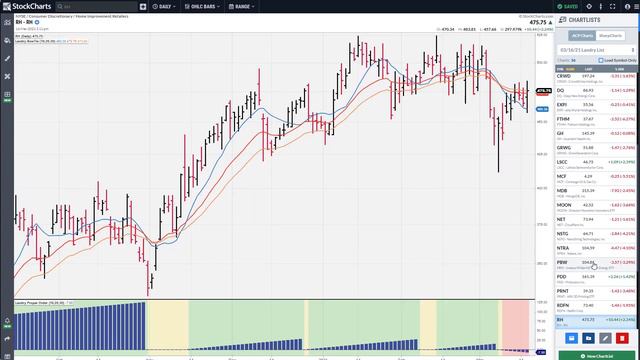Select GRWG row in the chartlist
Viewport: 640px width, 360px height.
596,150
